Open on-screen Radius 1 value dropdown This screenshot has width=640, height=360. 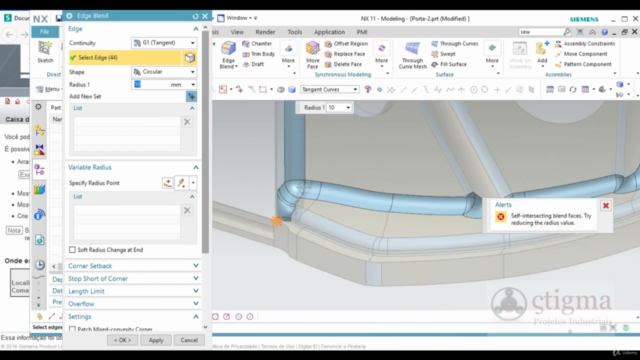pos(348,108)
